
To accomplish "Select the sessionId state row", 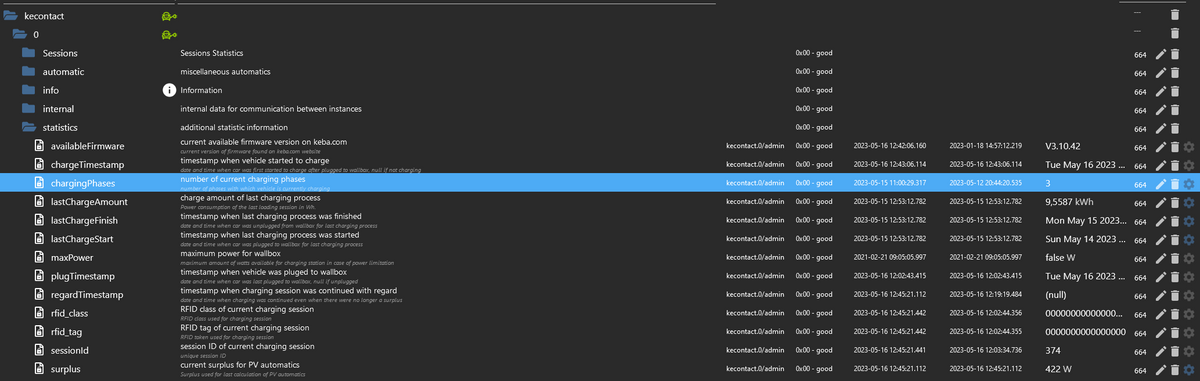I will coord(600,351).
